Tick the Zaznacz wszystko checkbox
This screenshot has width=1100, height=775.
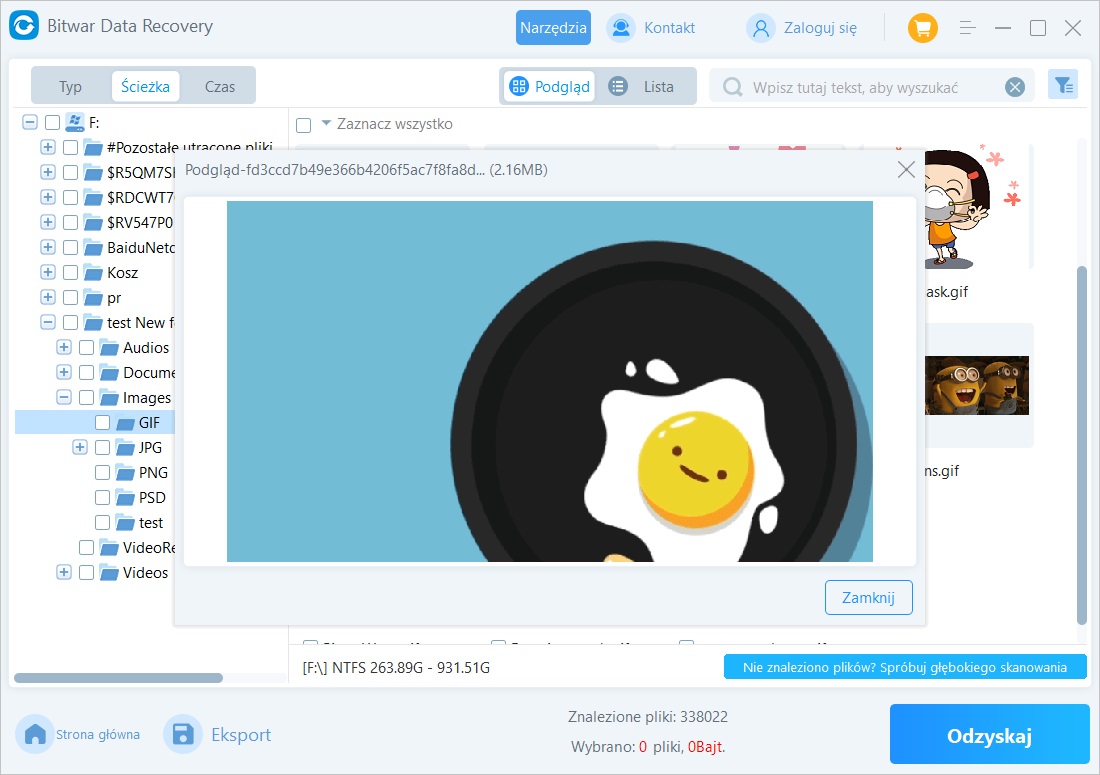click(304, 125)
